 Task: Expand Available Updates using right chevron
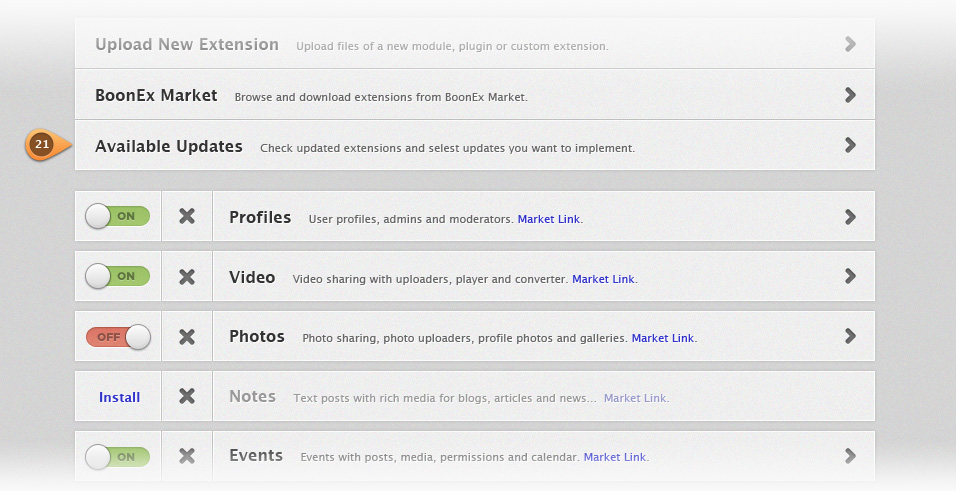tap(850, 145)
